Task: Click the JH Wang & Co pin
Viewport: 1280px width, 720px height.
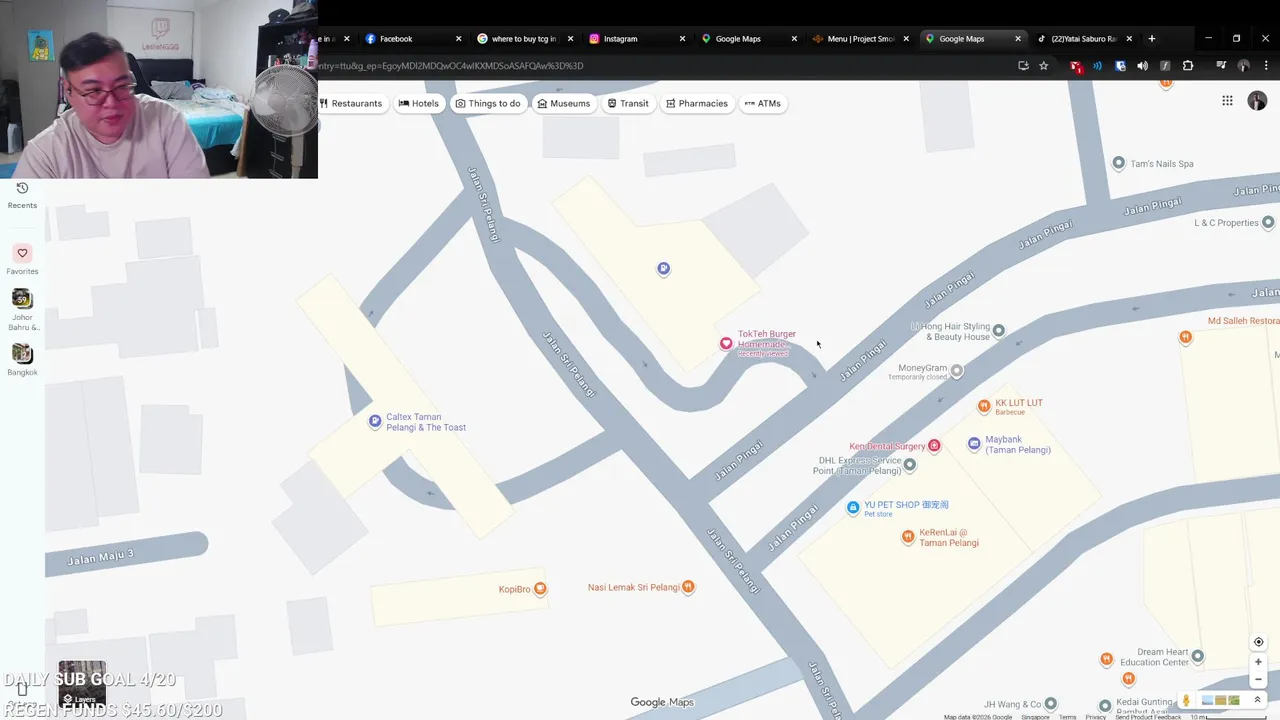Action: pos(1050,704)
